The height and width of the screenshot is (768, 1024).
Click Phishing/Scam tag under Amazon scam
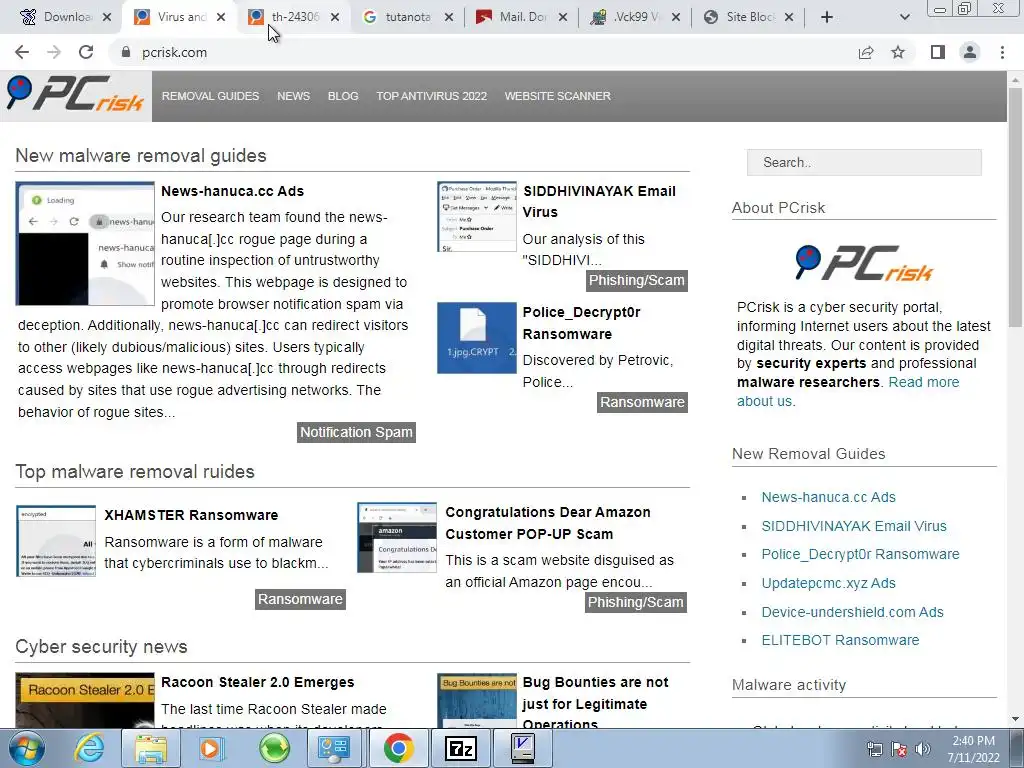[x=635, y=602]
